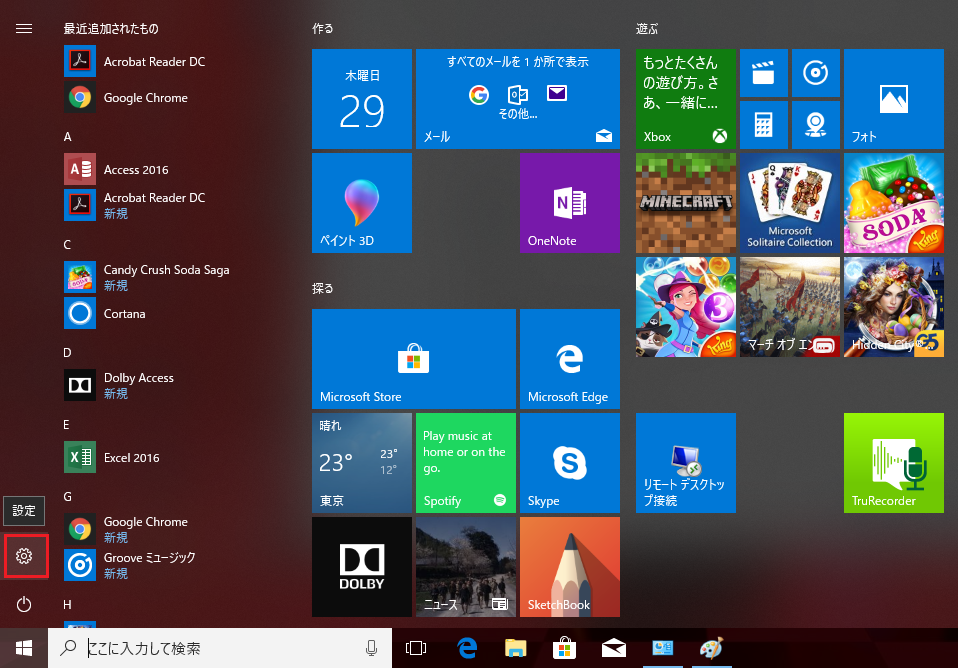Select the letter D group header
Image resolution: width=958 pixels, height=668 pixels.
coord(67,353)
